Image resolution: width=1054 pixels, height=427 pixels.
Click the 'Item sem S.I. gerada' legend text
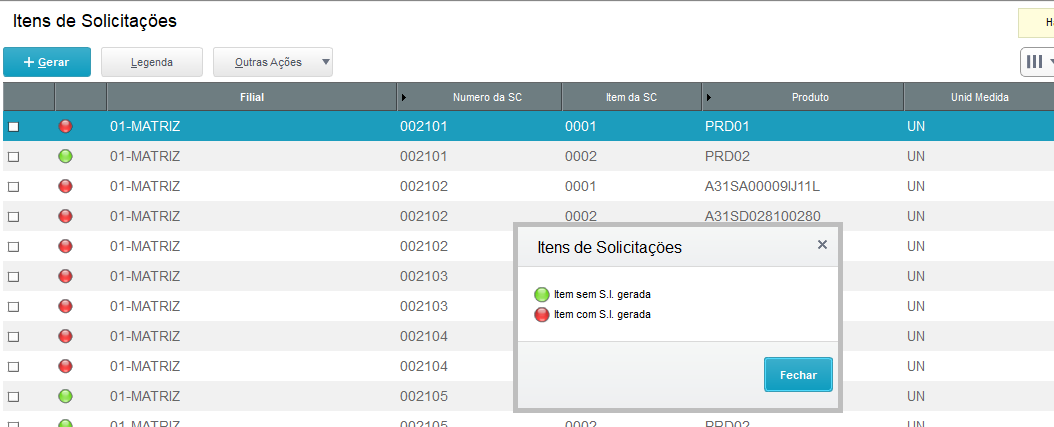point(602,295)
